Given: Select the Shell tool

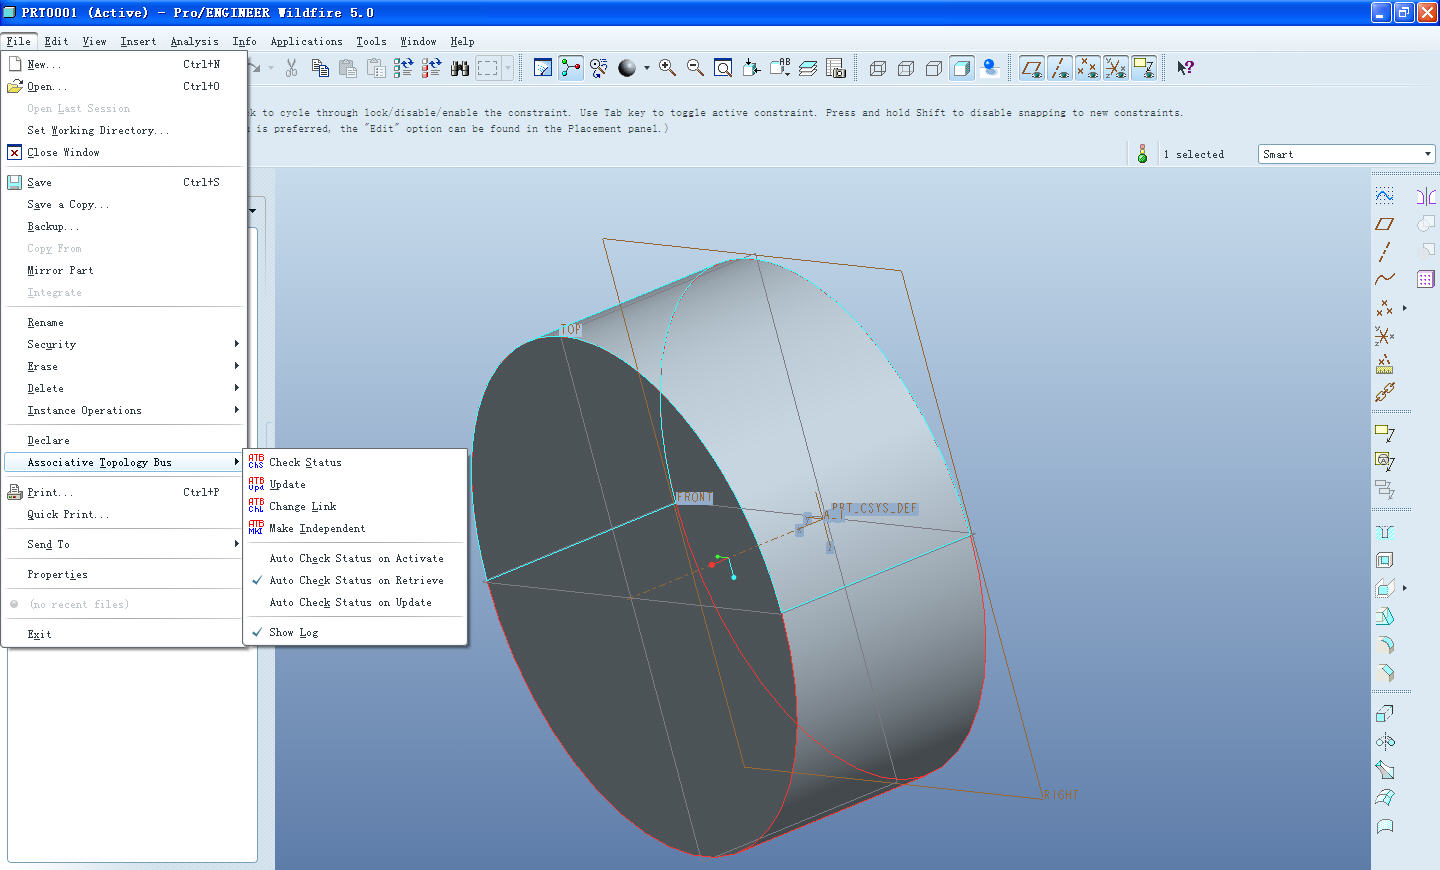Looking at the screenshot, I should (1385, 560).
